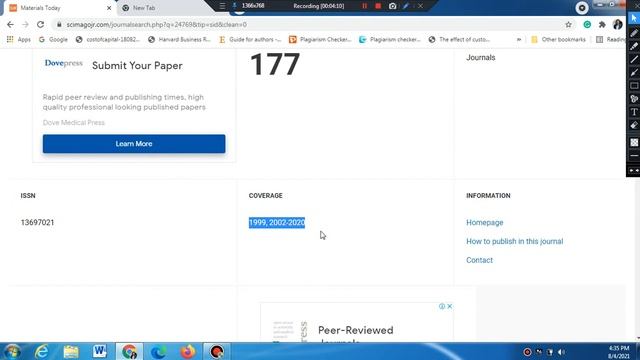The height and width of the screenshot is (360, 640).
Task: Close the Materials Today tab
Action: (x=109, y=8)
